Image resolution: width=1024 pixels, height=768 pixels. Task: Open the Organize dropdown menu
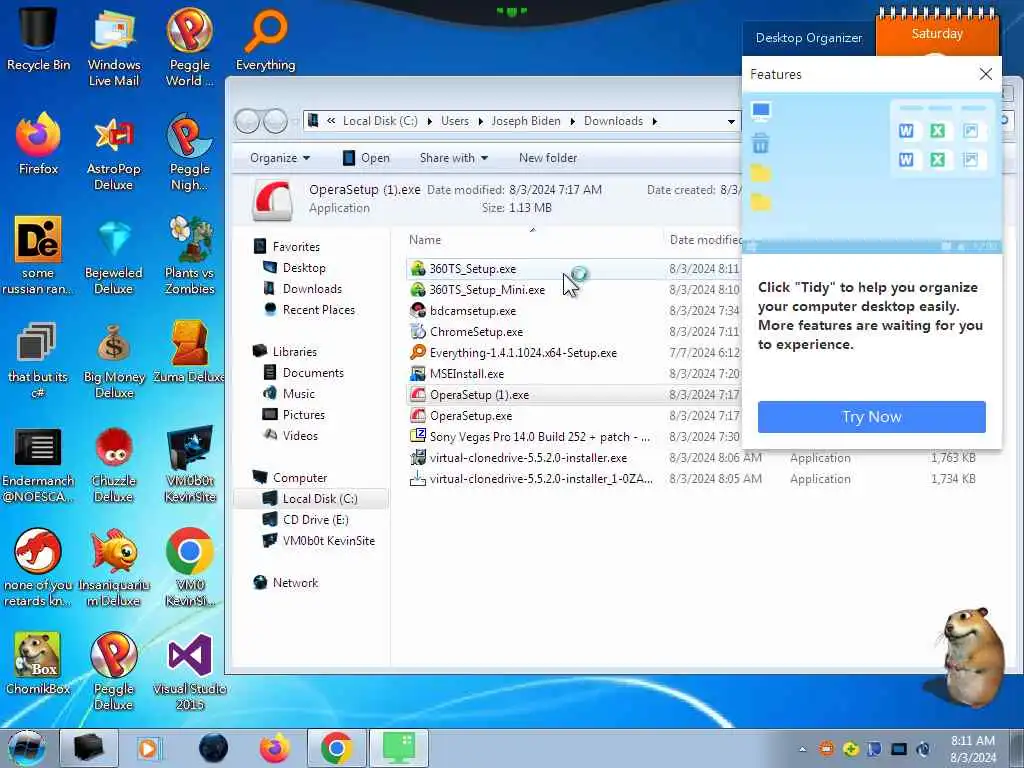[x=280, y=158]
